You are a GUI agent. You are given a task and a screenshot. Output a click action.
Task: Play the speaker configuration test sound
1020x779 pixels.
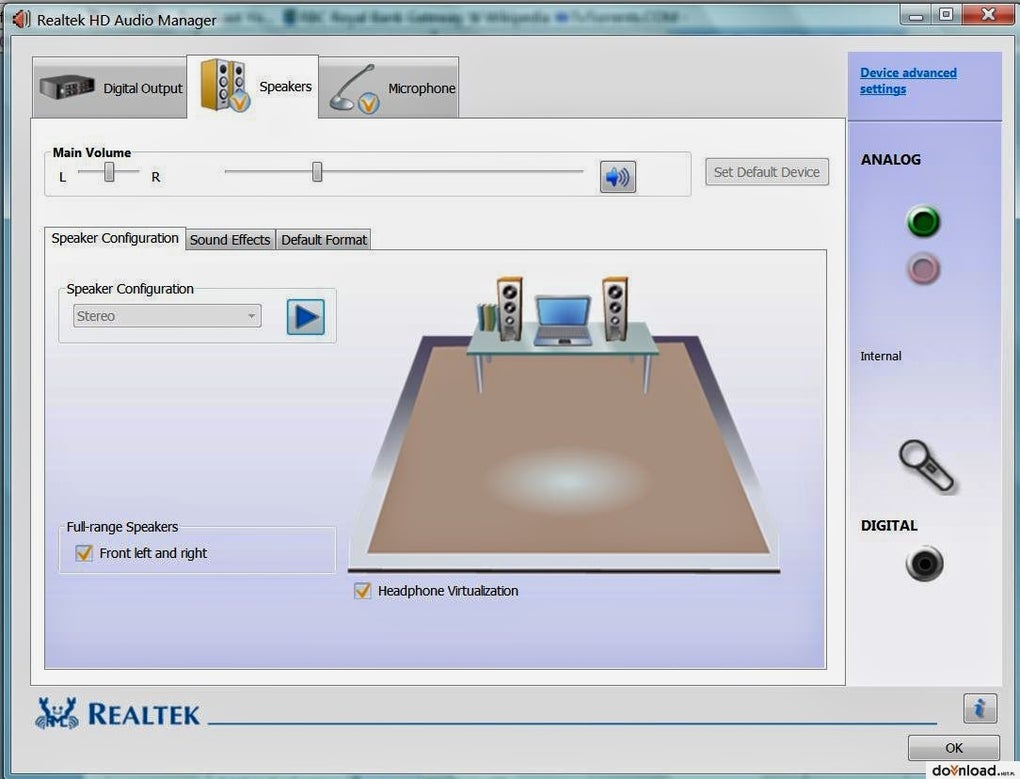point(306,317)
